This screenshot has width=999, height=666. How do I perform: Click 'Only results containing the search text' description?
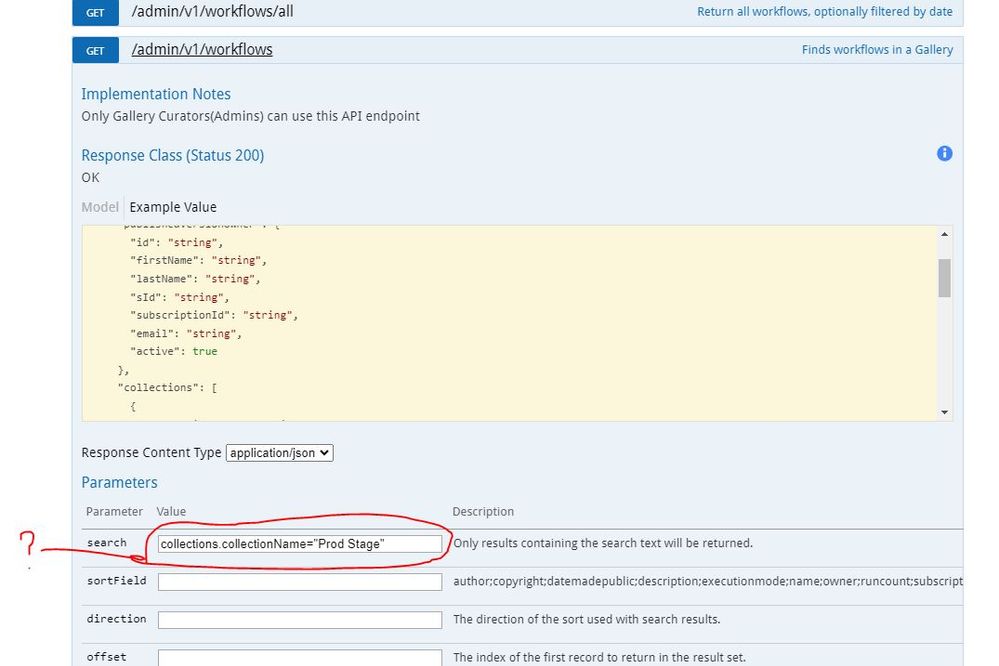pos(603,543)
